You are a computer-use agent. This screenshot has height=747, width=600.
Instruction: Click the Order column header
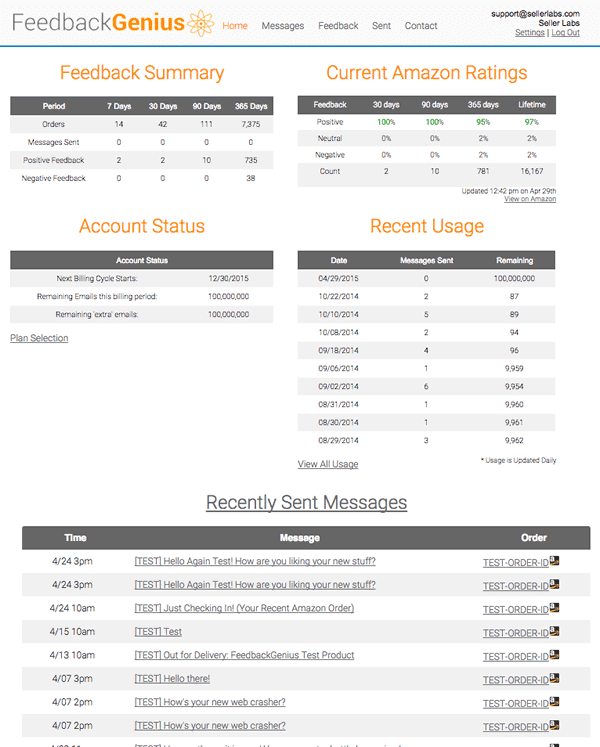[533, 537]
